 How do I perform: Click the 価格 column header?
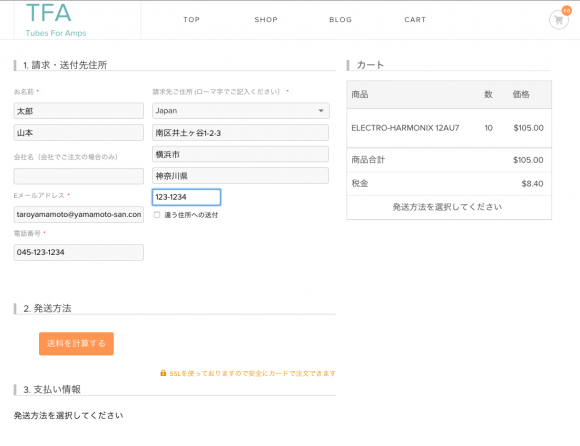[521, 94]
